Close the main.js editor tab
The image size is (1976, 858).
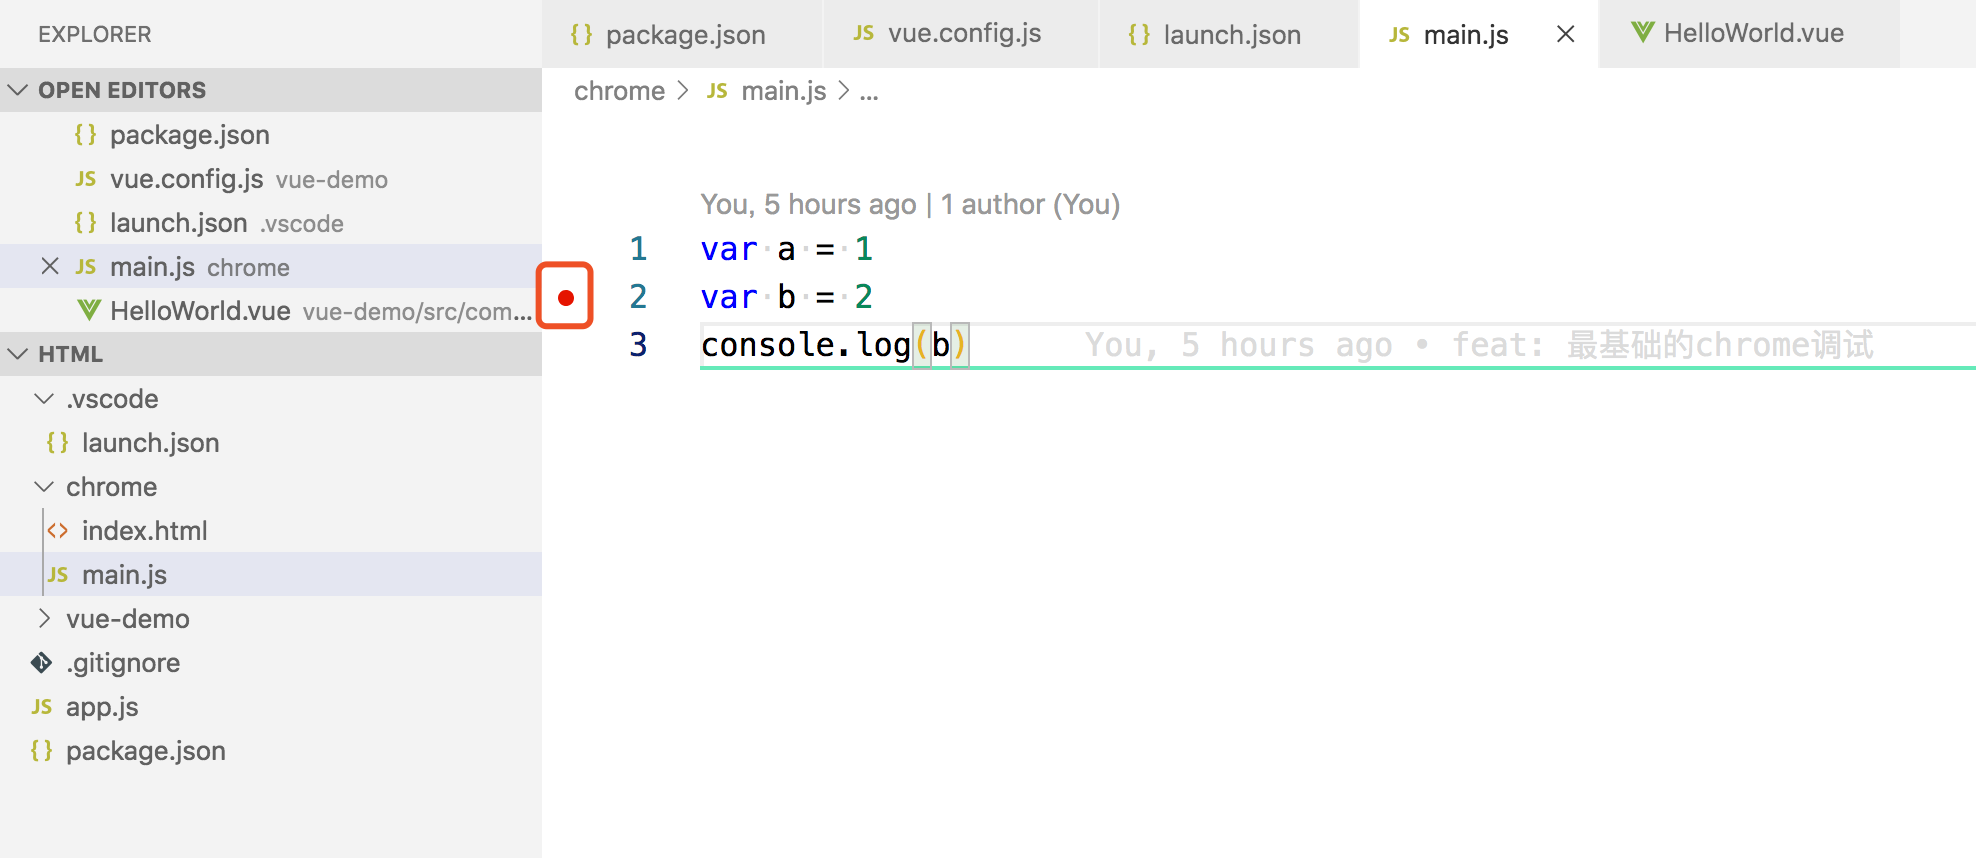1566,34
